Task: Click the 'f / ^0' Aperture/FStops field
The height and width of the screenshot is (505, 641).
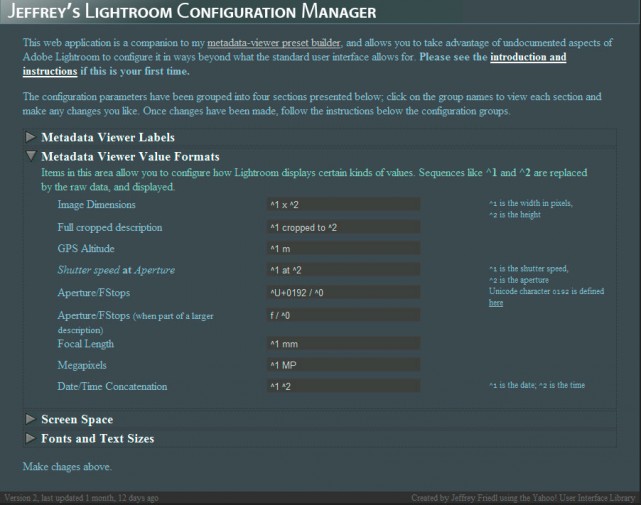Action: [343, 315]
